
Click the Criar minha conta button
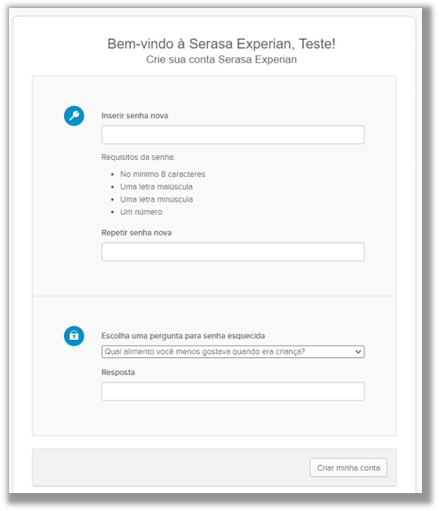pos(348,468)
